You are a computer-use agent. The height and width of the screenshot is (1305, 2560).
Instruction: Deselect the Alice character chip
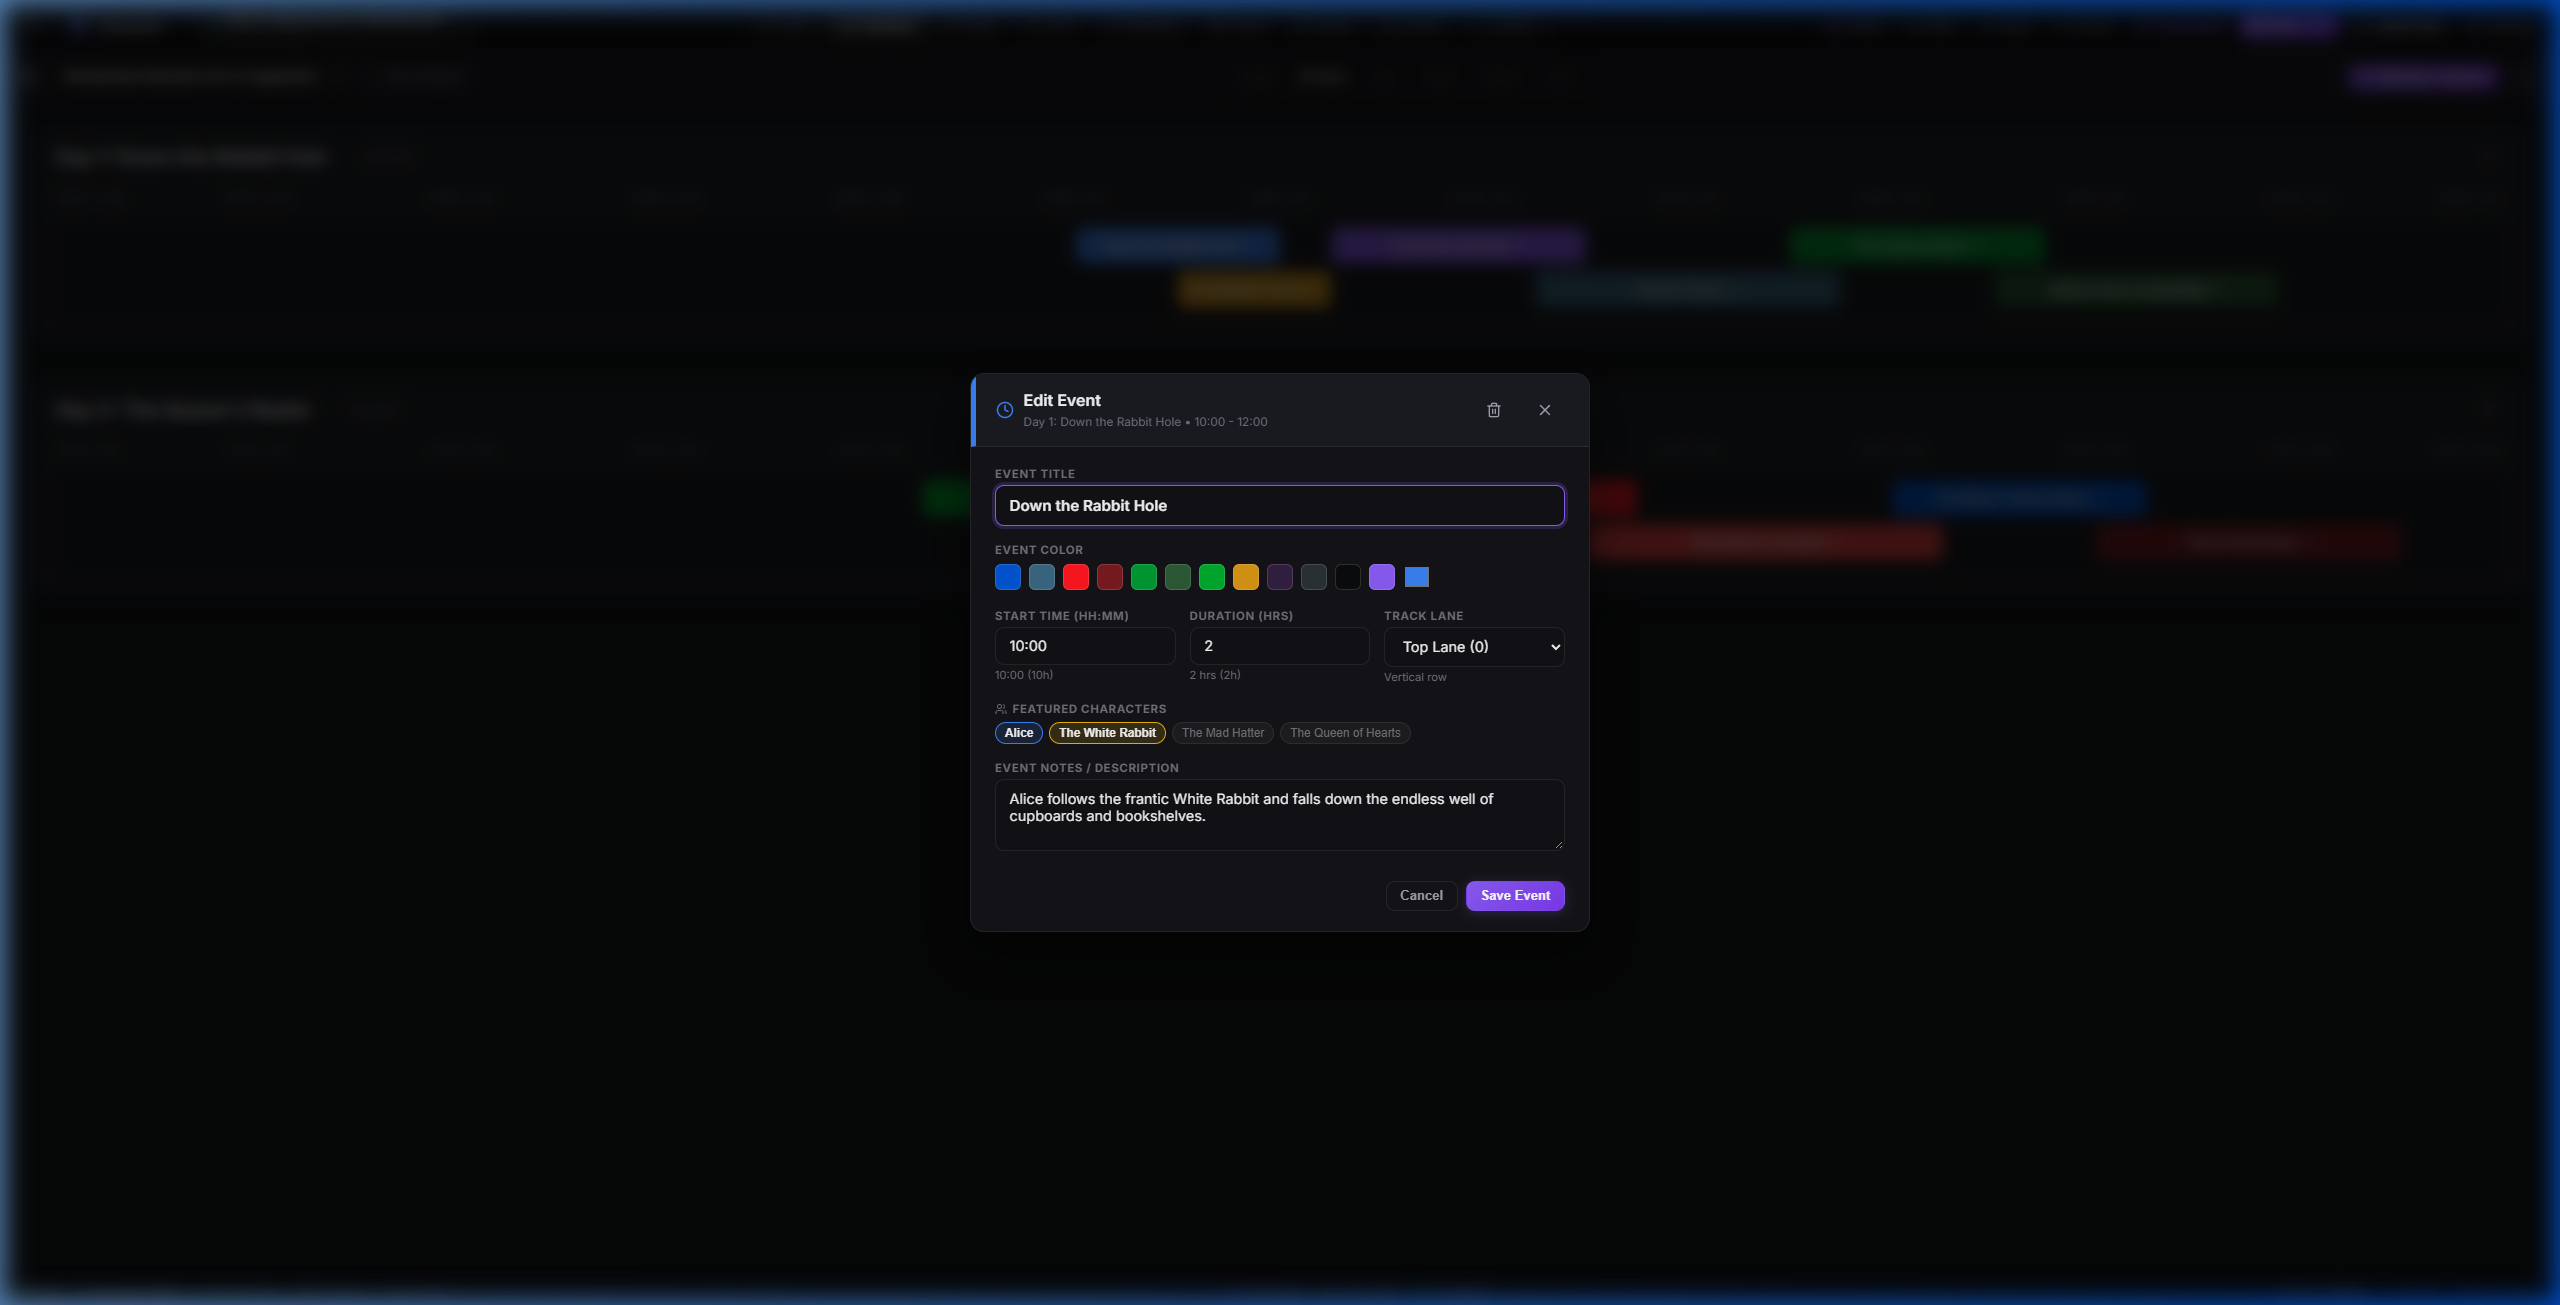pyautogui.click(x=1018, y=733)
